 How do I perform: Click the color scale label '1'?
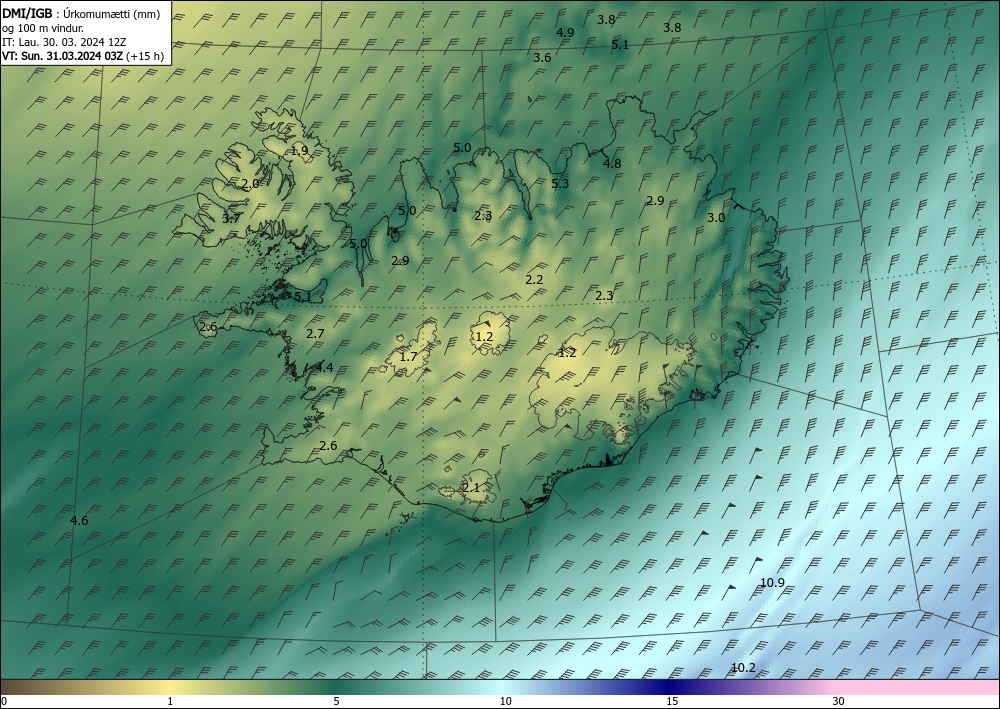point(170,702)
